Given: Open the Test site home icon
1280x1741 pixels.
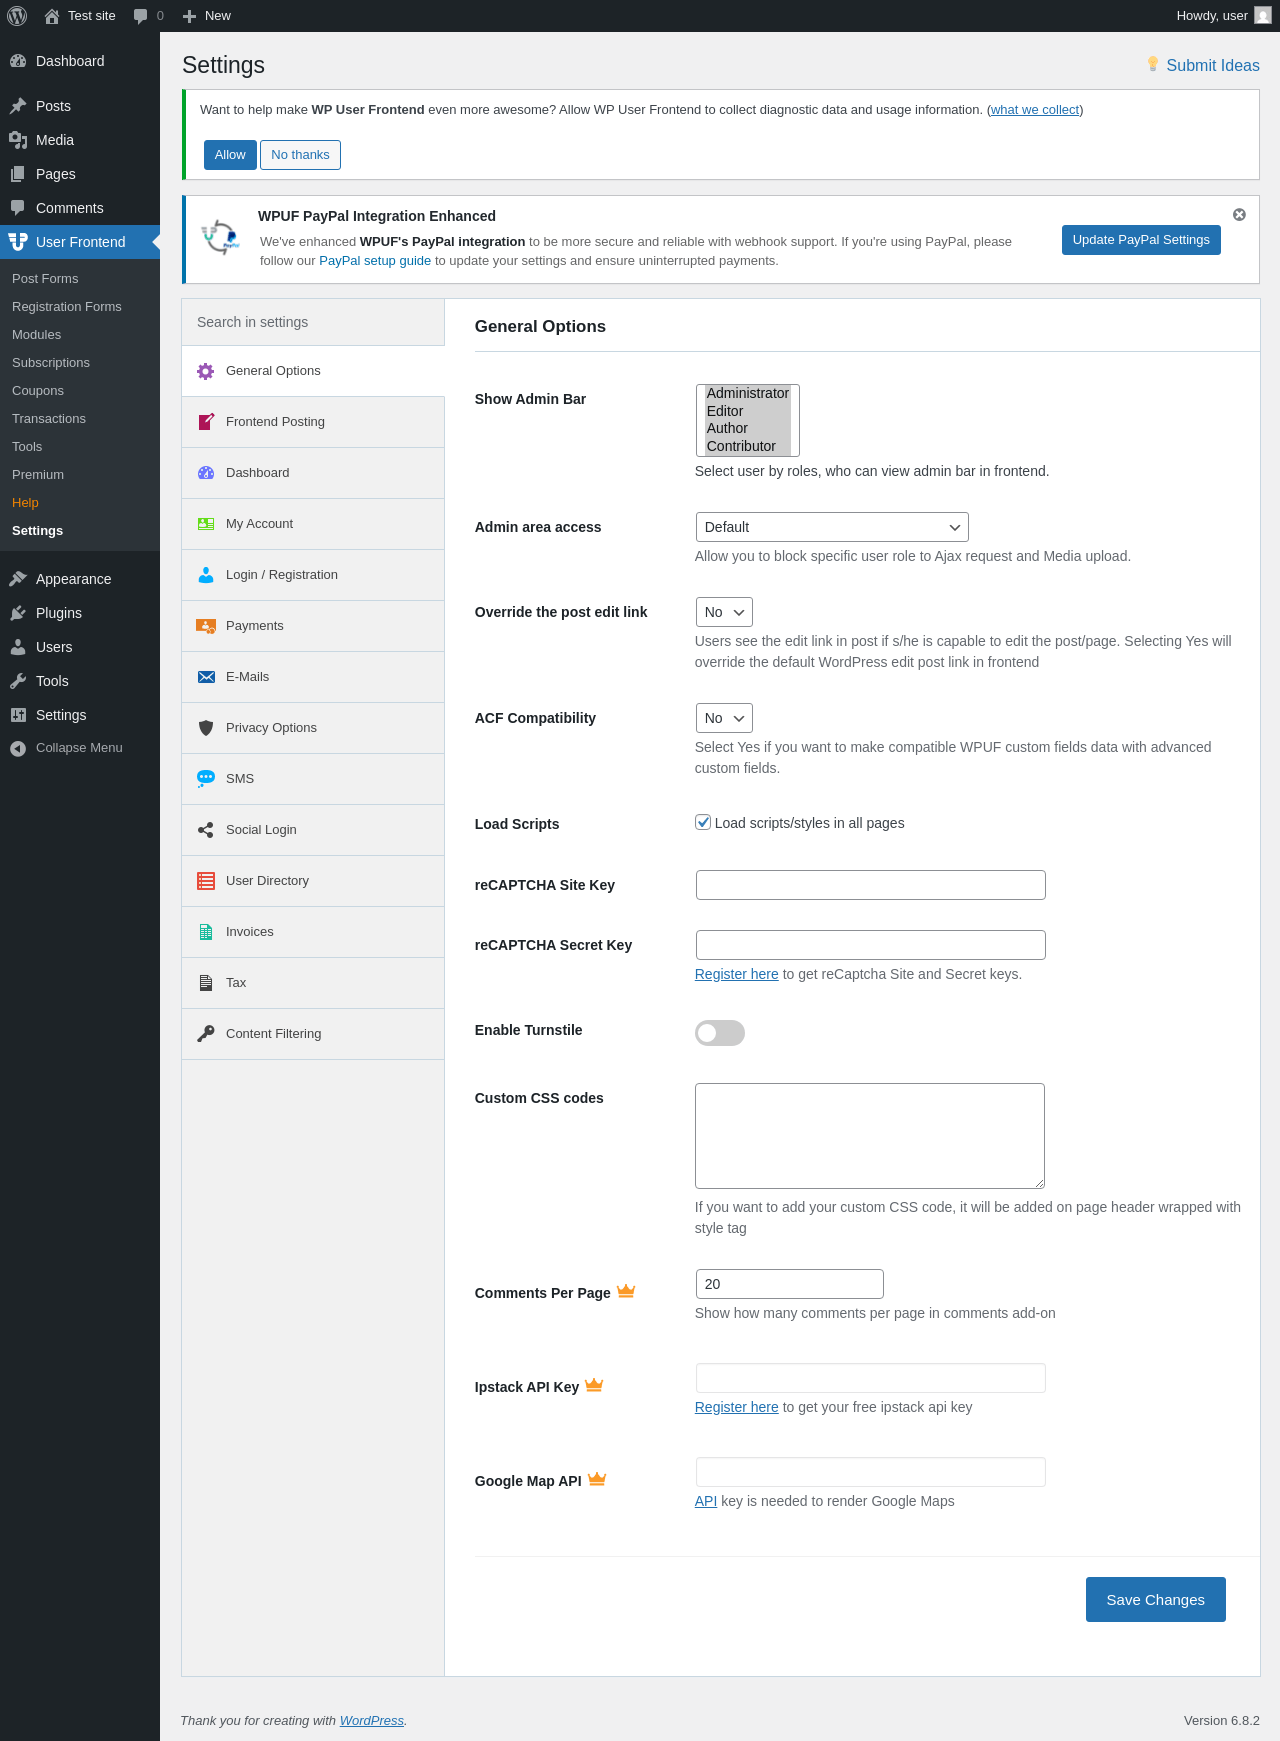Looking at the screenshot, I should [x=52, y=16].
